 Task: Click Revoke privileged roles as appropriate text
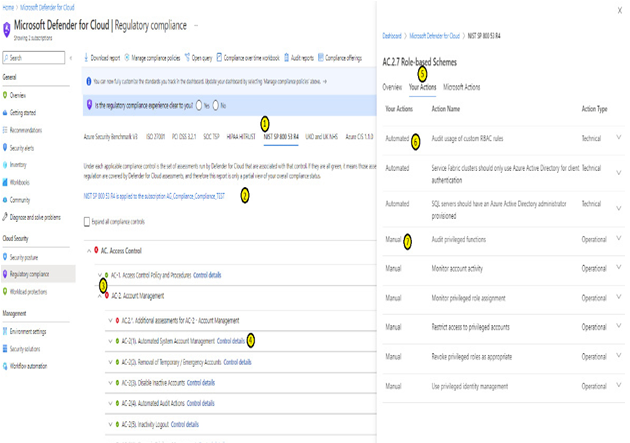point(472,357)
